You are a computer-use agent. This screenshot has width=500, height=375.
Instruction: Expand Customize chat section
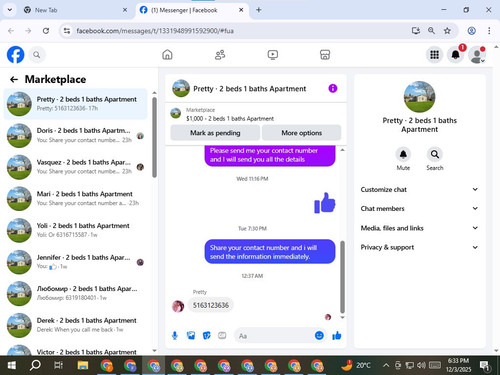coord(419,189)
